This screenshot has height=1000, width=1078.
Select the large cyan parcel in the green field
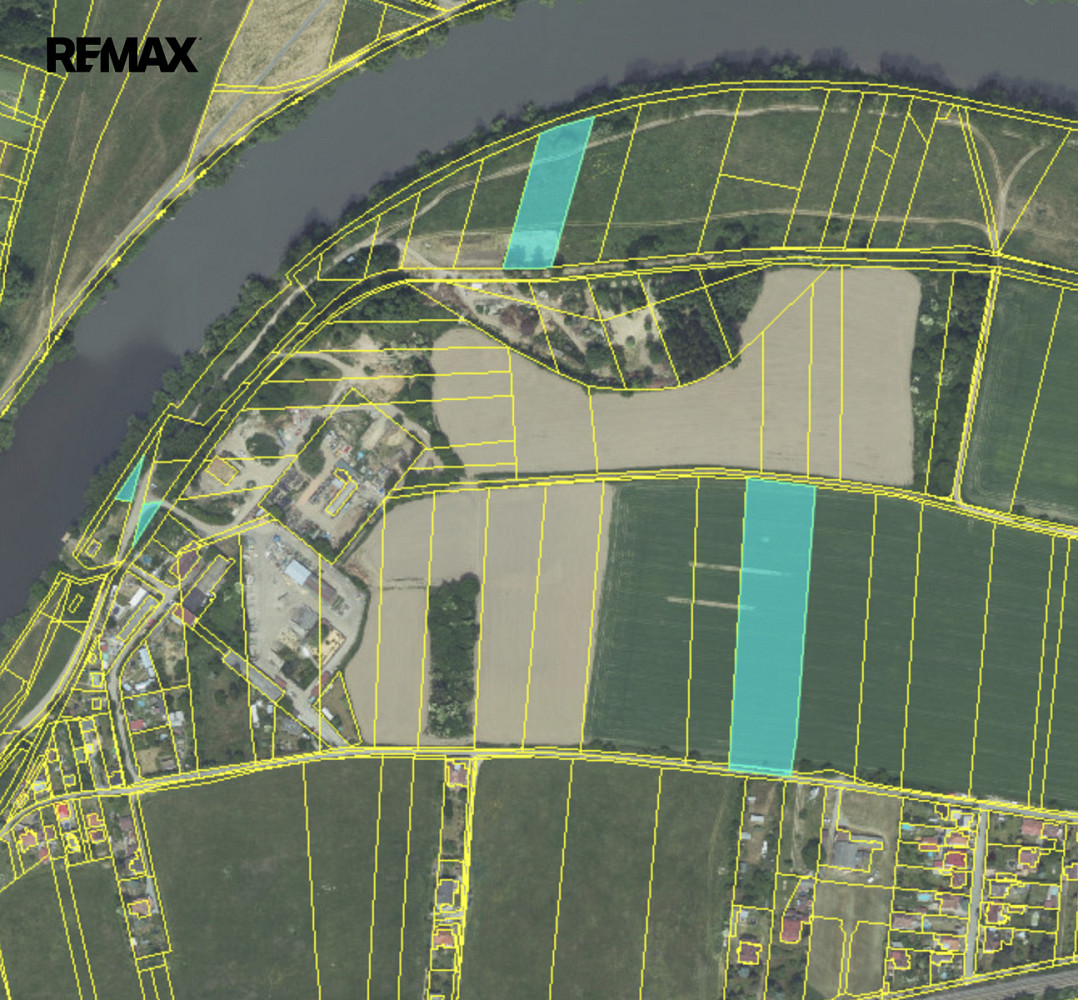[772, 627]
